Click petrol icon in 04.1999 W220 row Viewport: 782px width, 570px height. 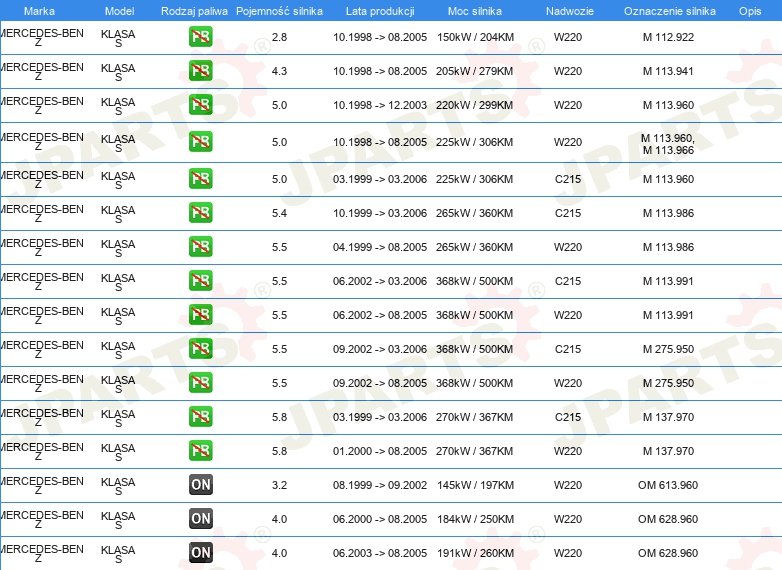pyautogui.click(x=200, y=246)
